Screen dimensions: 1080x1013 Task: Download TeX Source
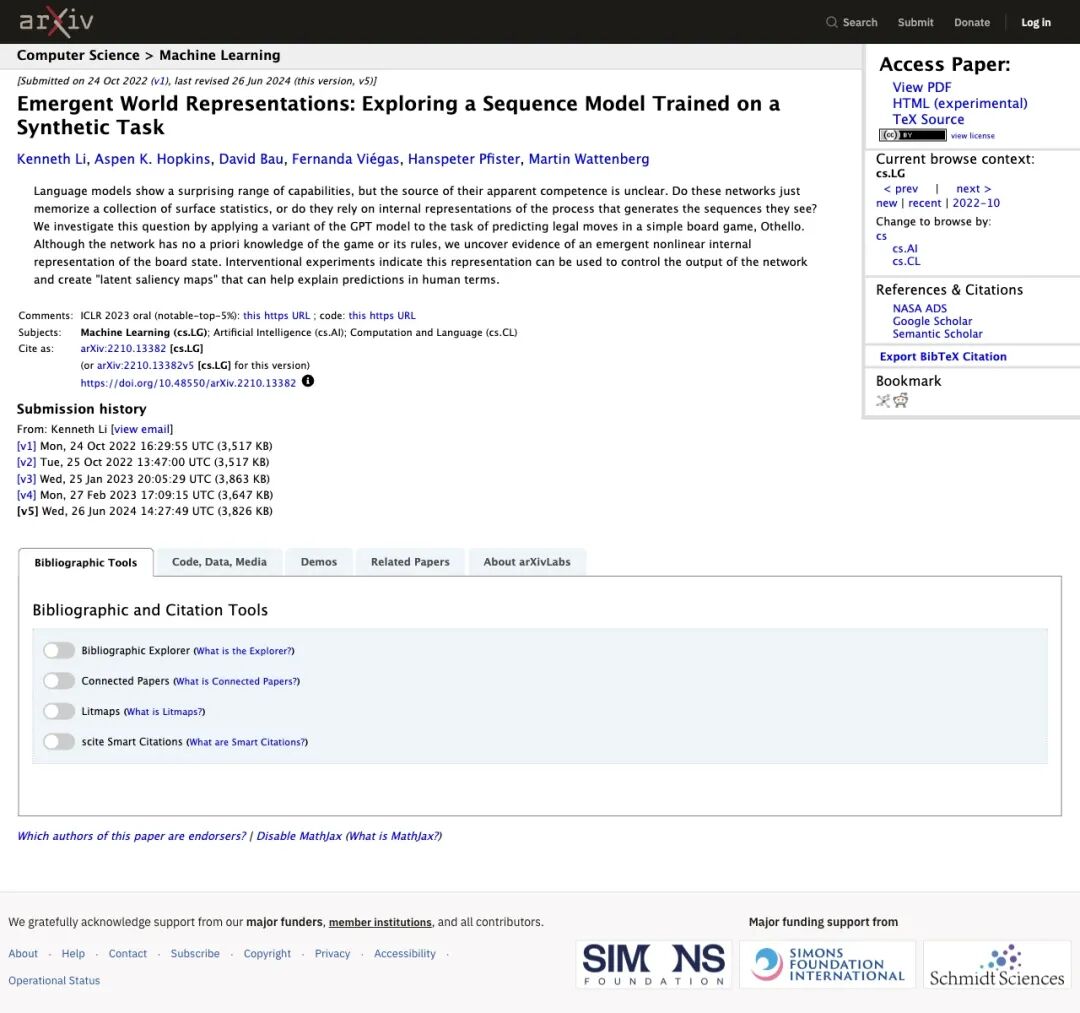click(x=928, y=119)
